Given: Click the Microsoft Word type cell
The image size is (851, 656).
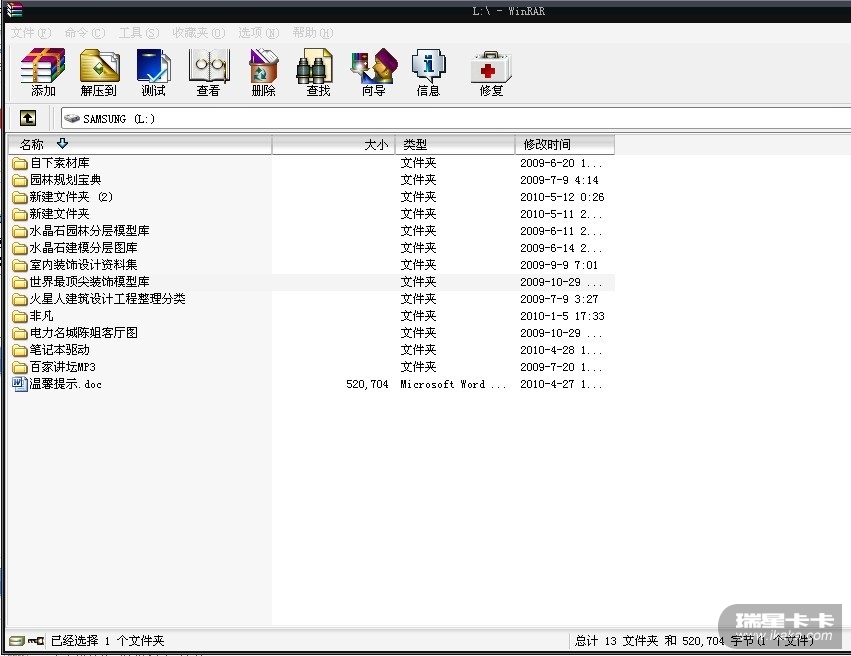Looking at the screenshot, I should (453, 384).
